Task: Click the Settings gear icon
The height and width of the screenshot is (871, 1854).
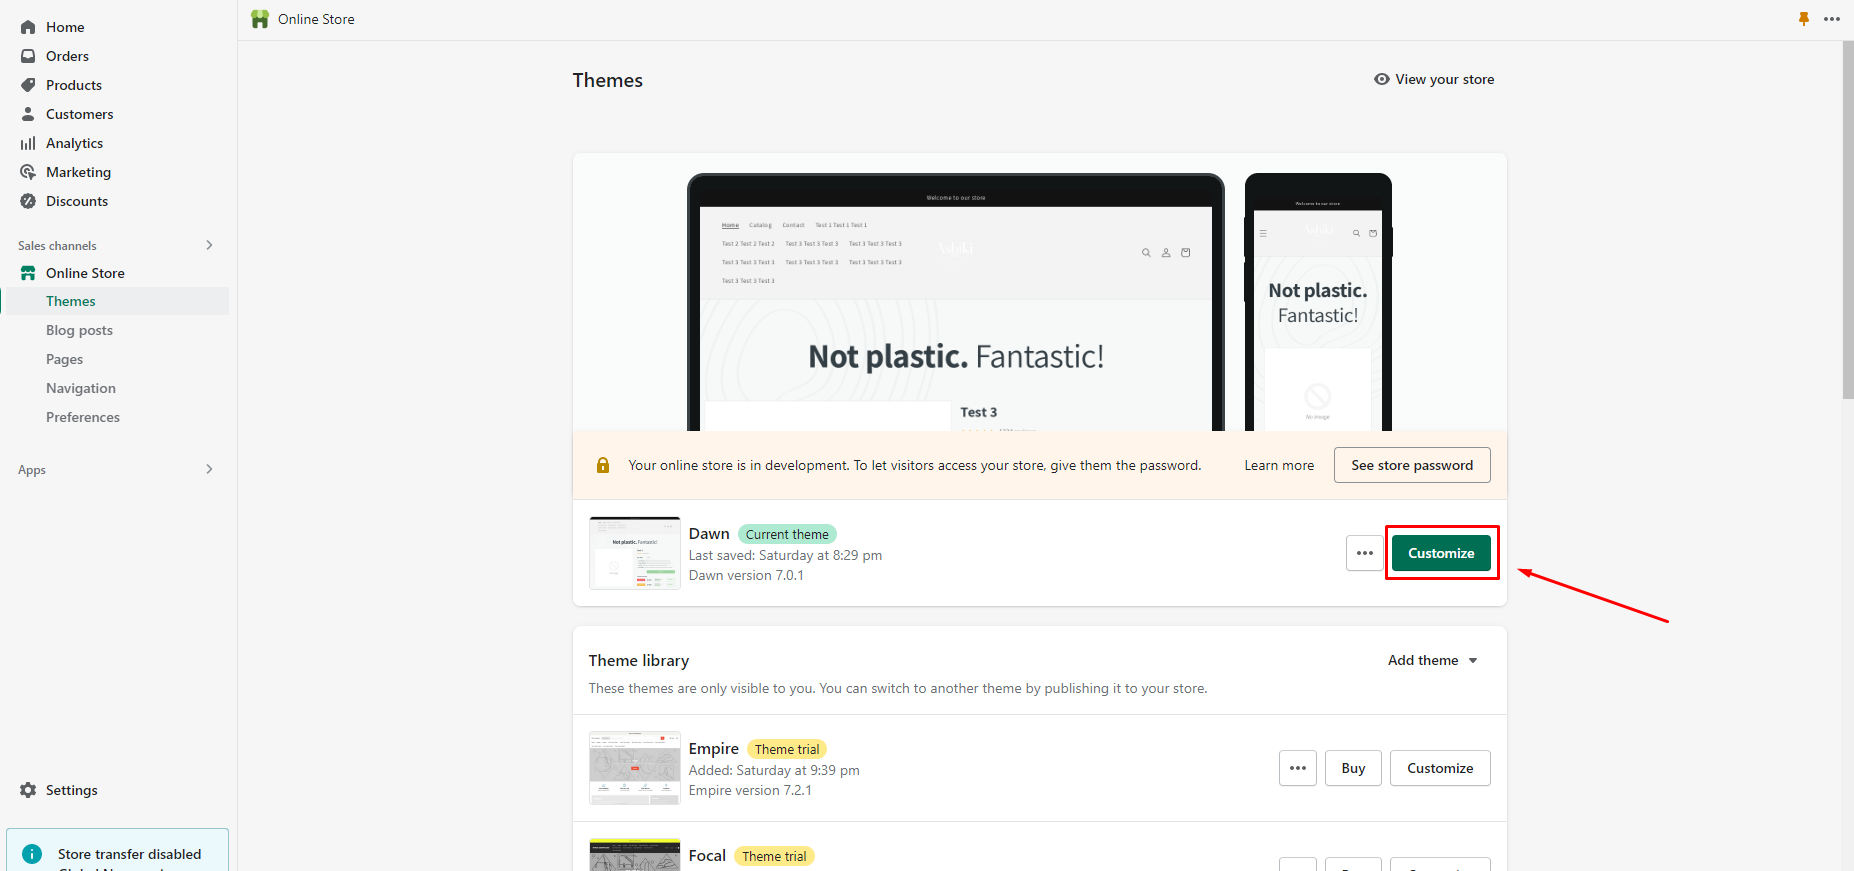Action: pyautogui.click(x=28, y=790)
